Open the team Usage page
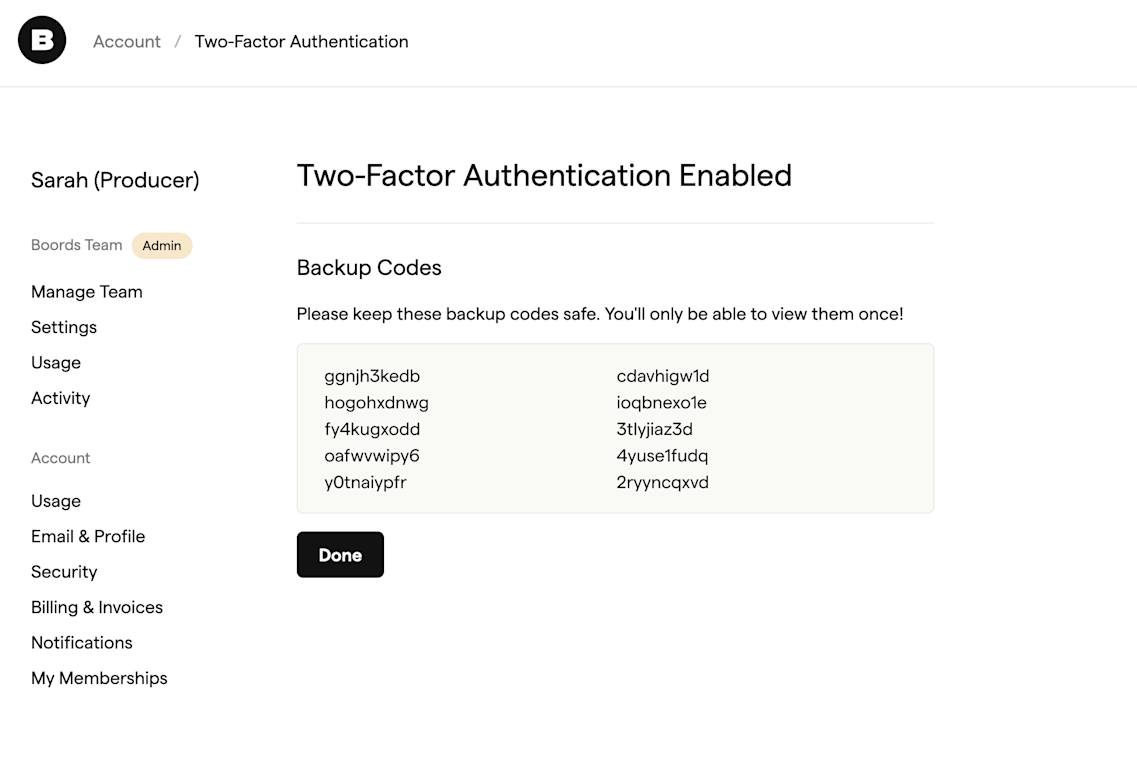 pyautogui.click(x=56, y=362)
